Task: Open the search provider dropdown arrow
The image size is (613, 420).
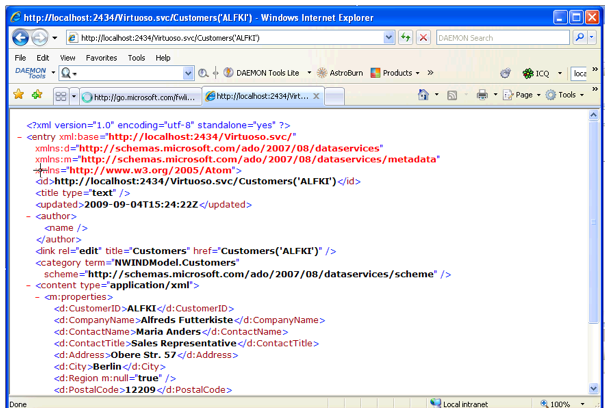Action: 592,38
